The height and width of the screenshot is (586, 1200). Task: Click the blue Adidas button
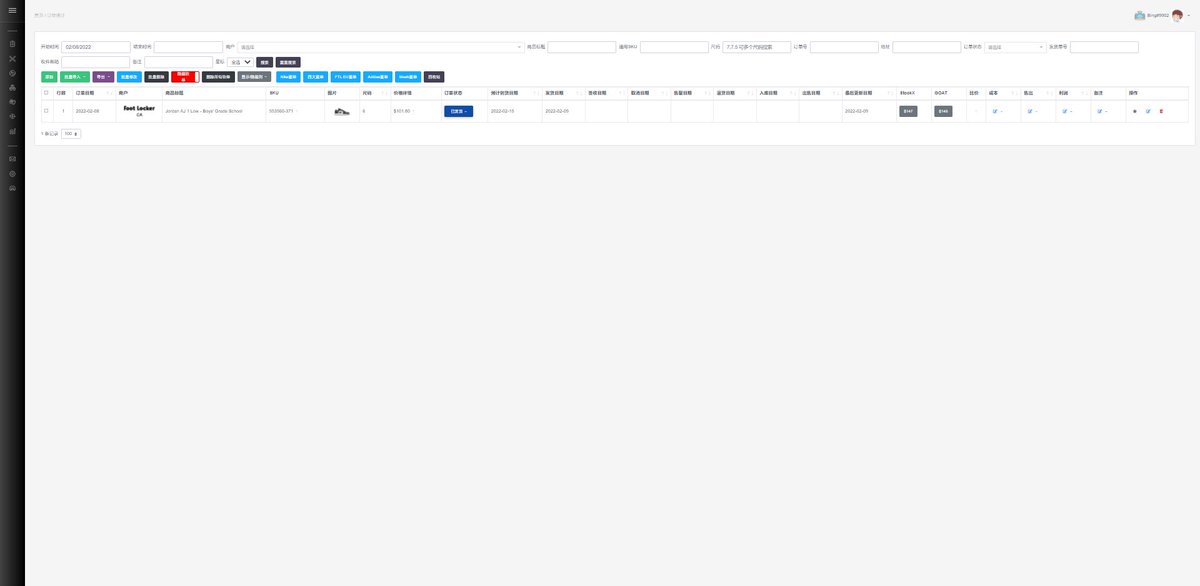pyautogui.click(x=378, y=76)
